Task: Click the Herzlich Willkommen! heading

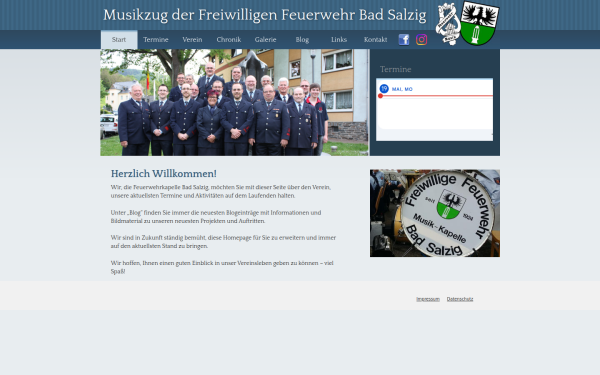Action: click(x=164, y=174)
